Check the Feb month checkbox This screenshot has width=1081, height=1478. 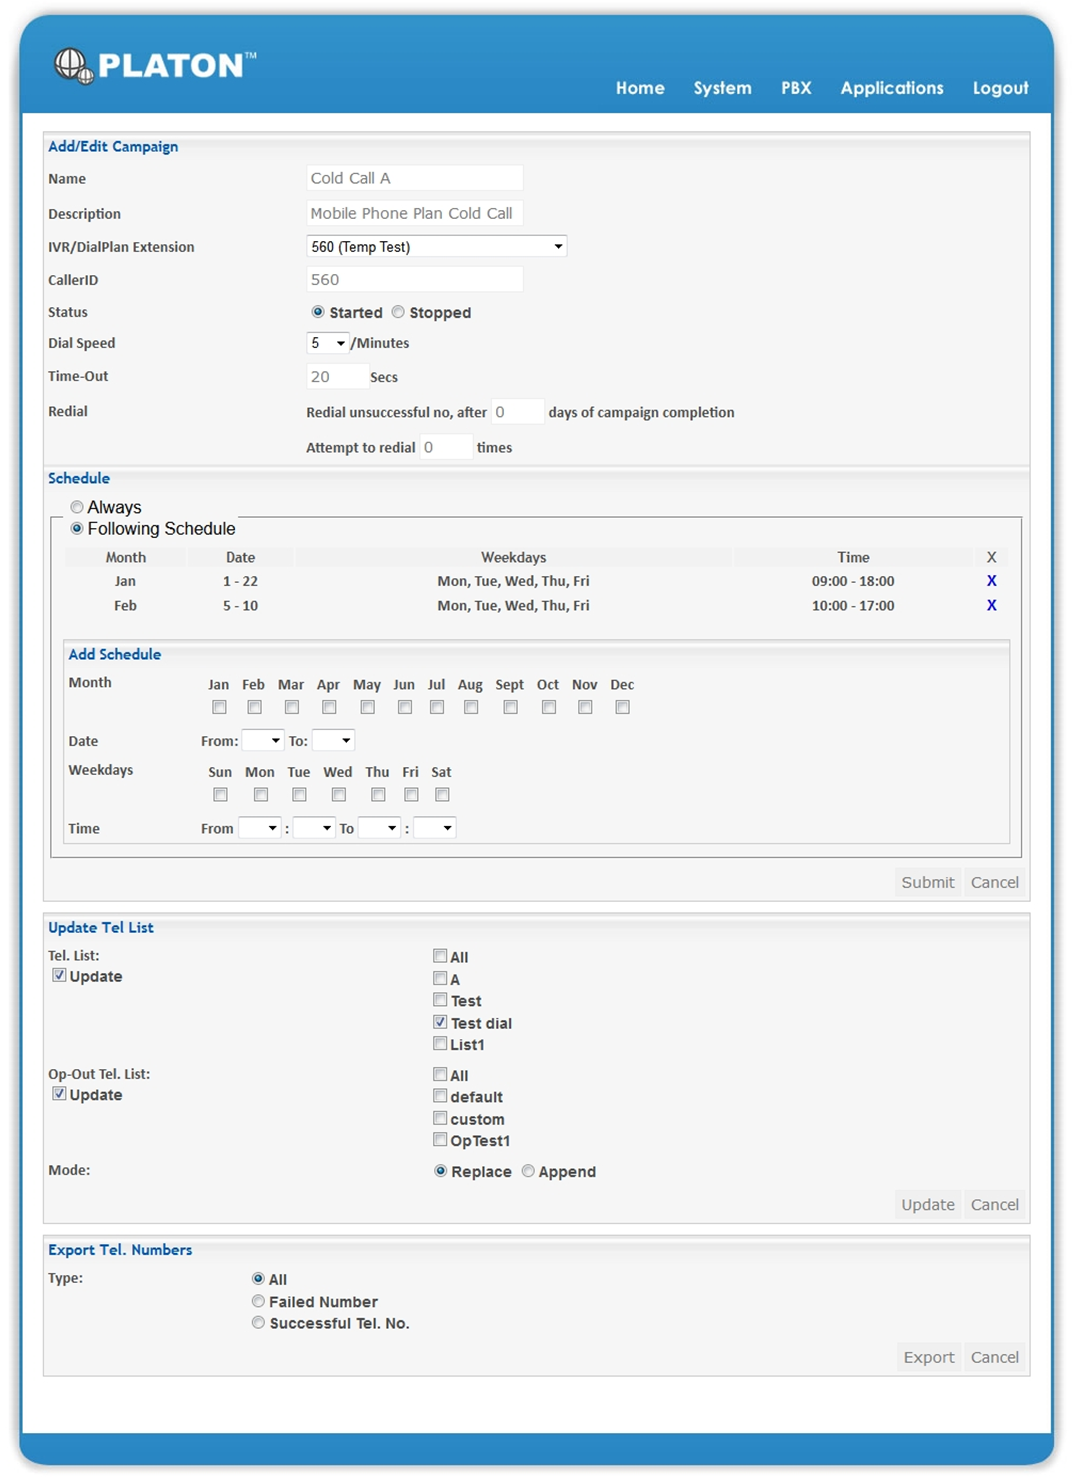pyautogui.click(x=254, y=707)
